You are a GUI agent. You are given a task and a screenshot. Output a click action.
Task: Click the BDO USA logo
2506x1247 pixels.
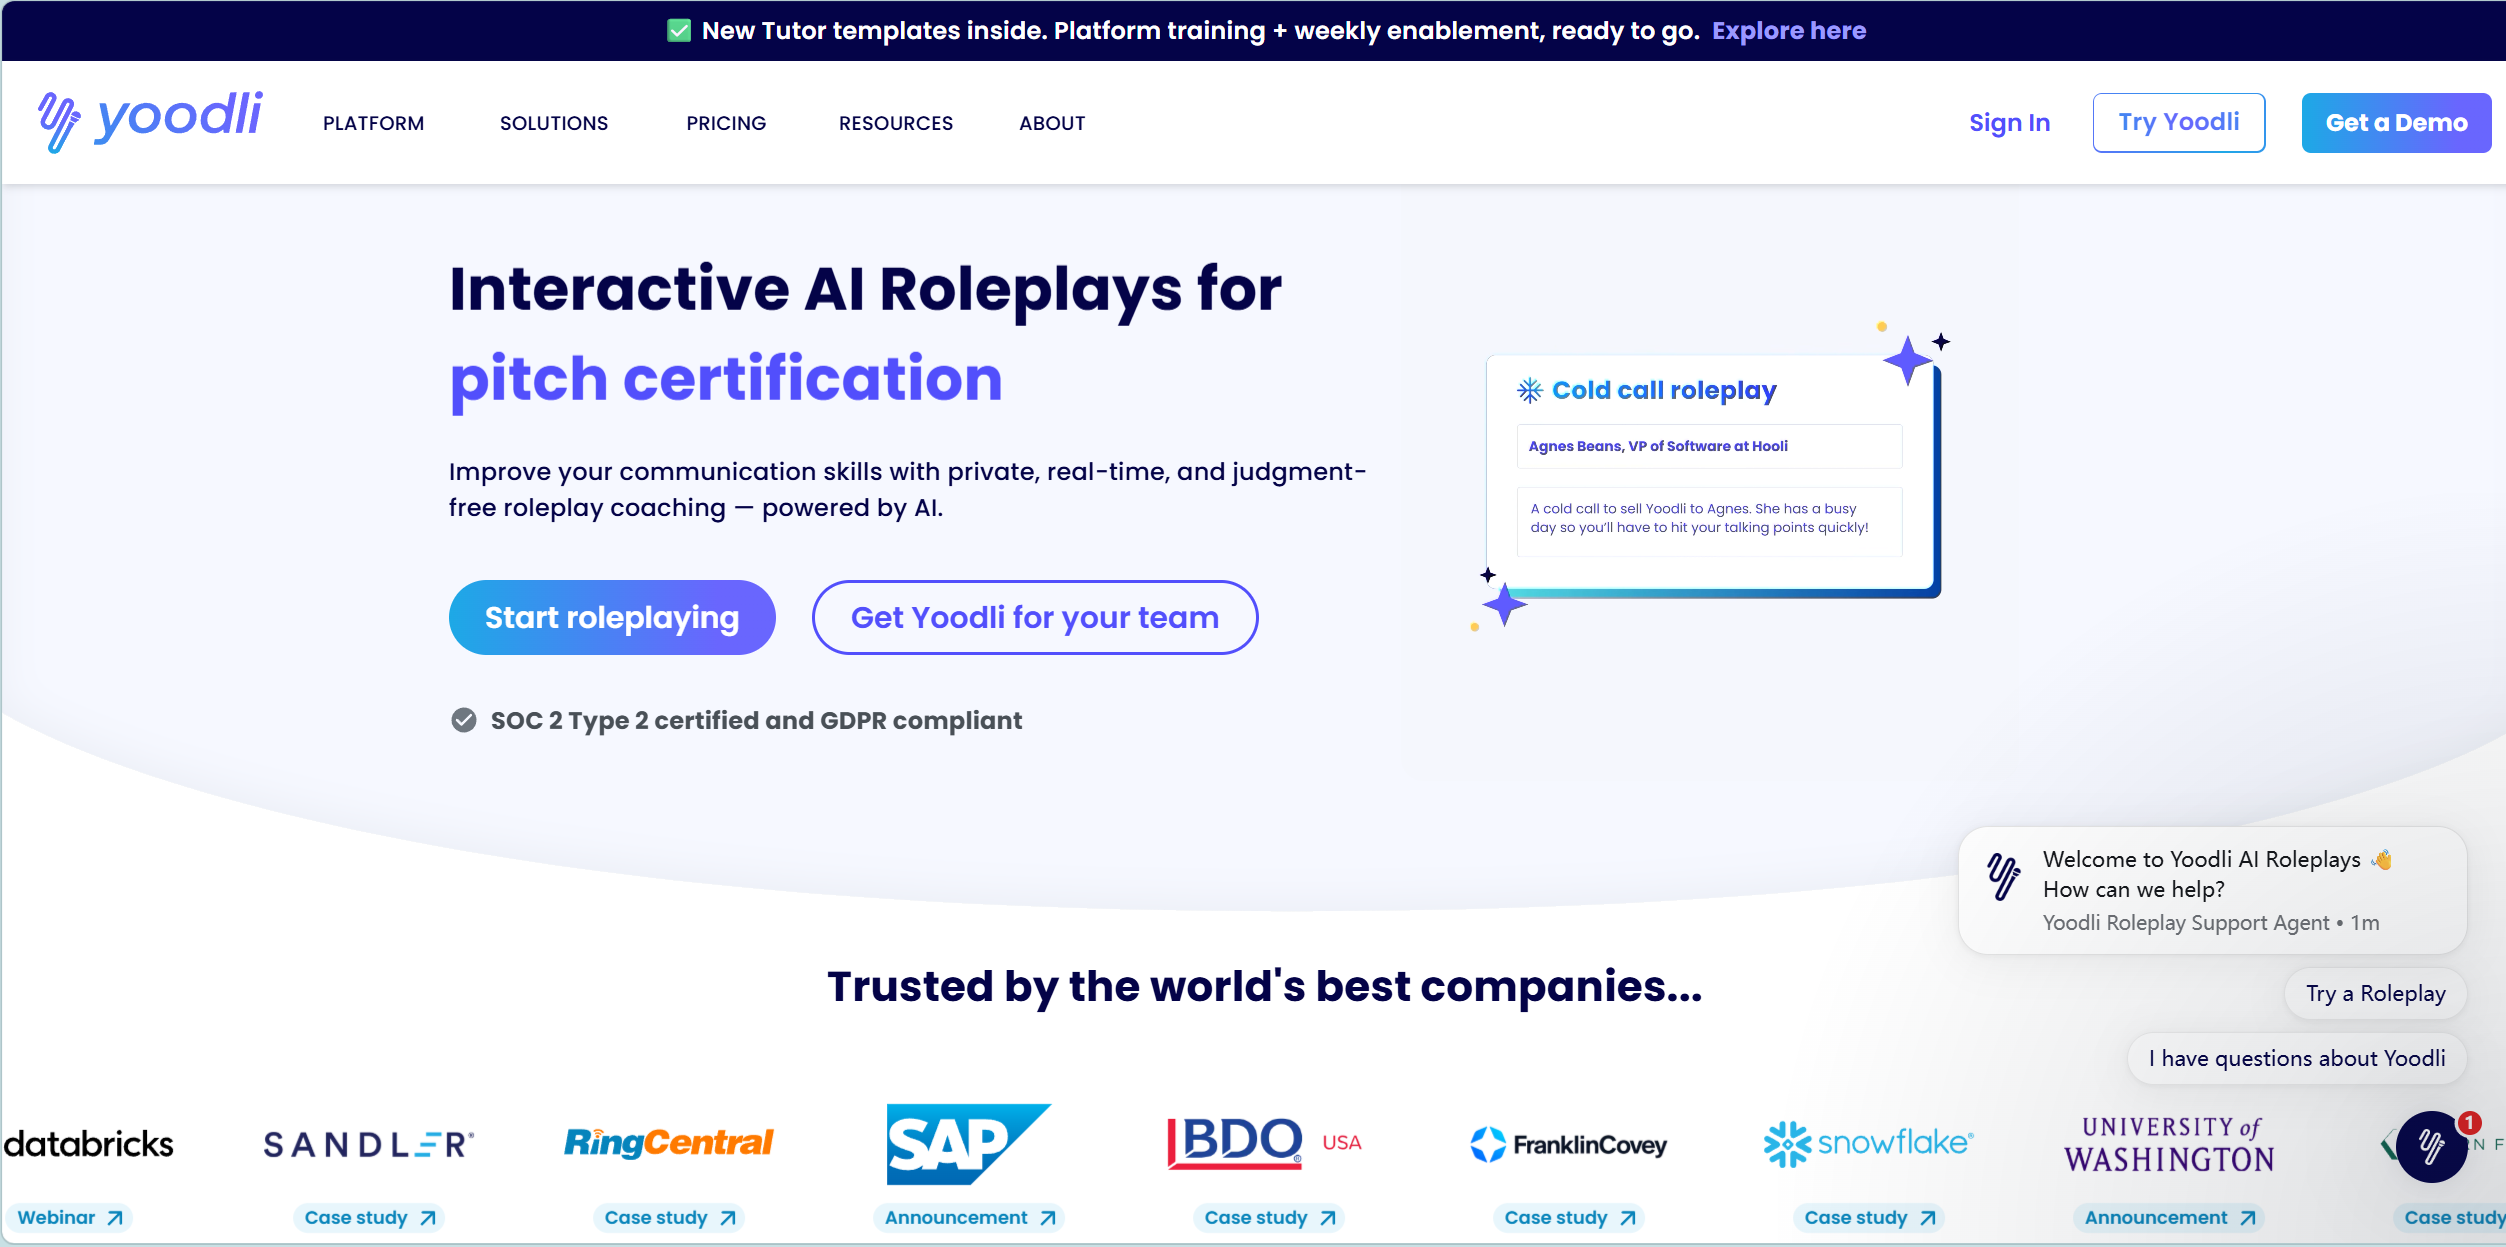point(1265,1143)
